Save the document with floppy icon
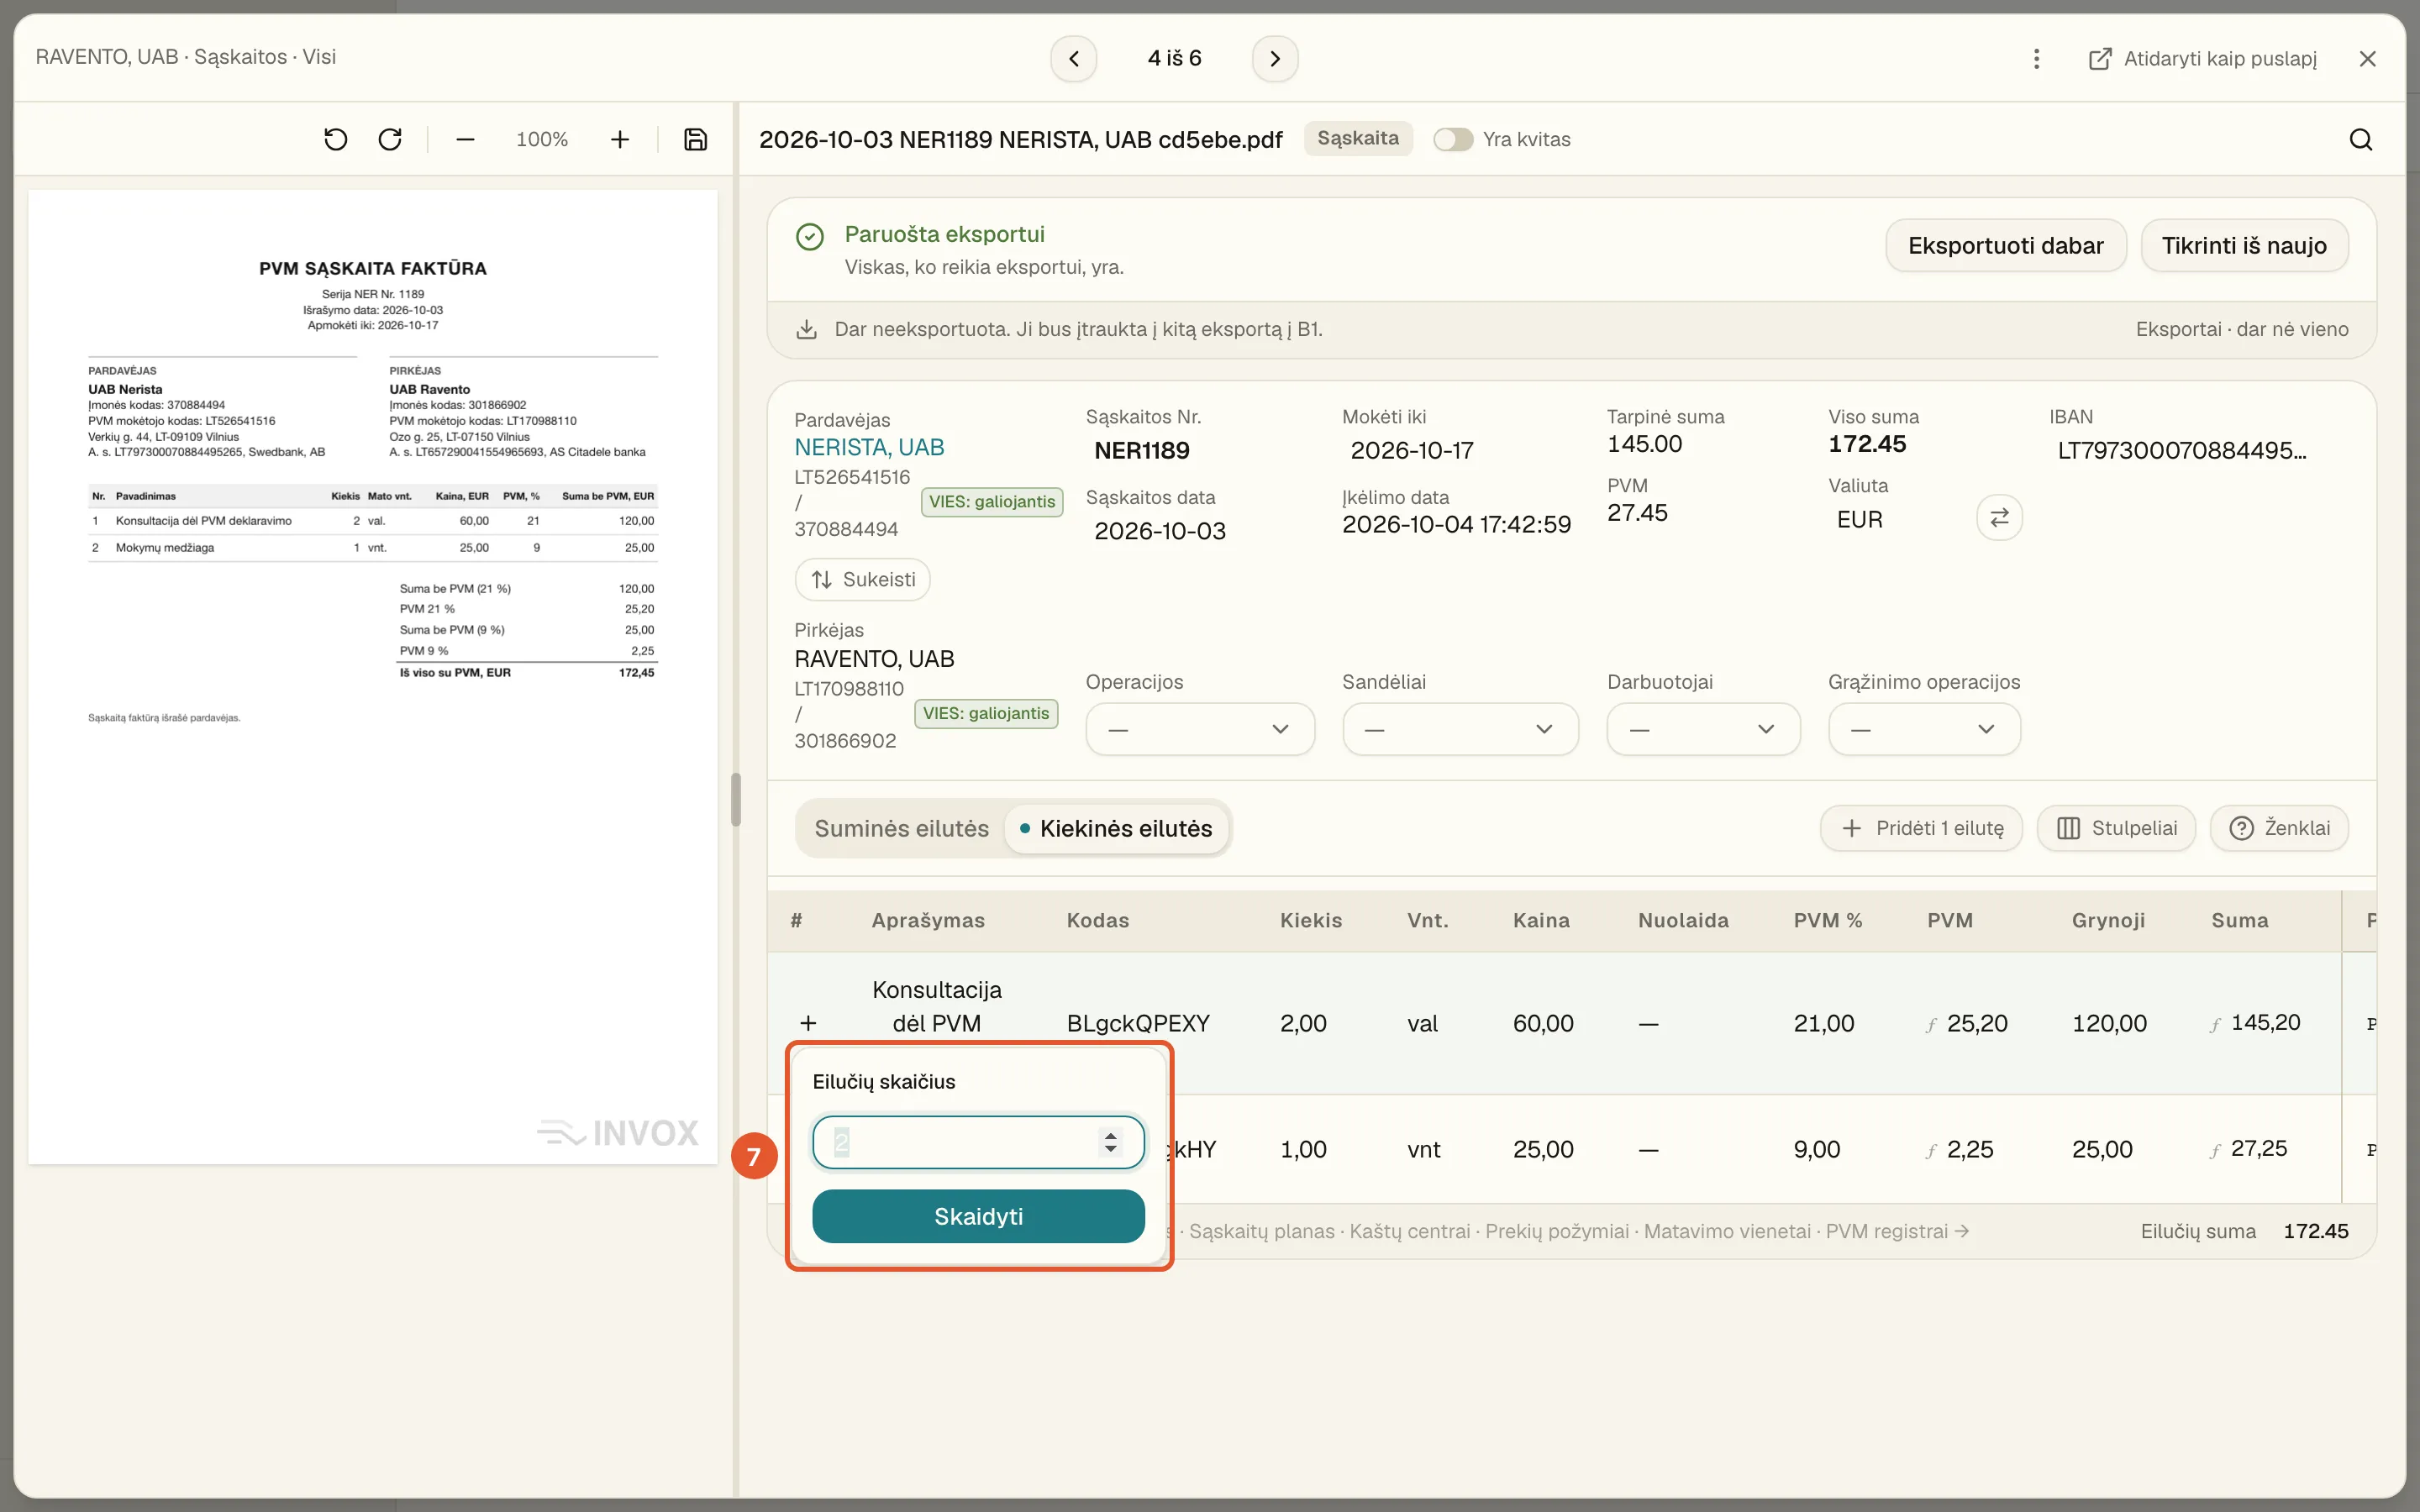Screen dimensions: 2420x1512 point(695,139)
